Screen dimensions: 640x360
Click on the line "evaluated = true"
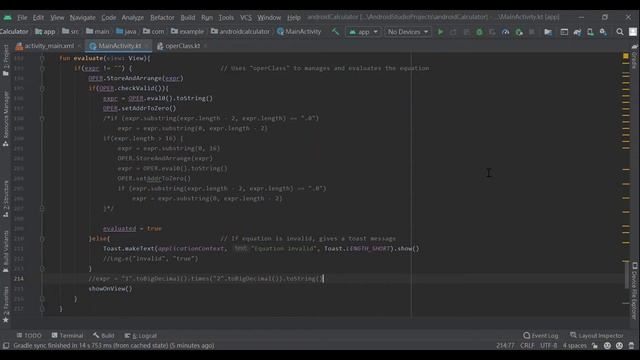132,229
